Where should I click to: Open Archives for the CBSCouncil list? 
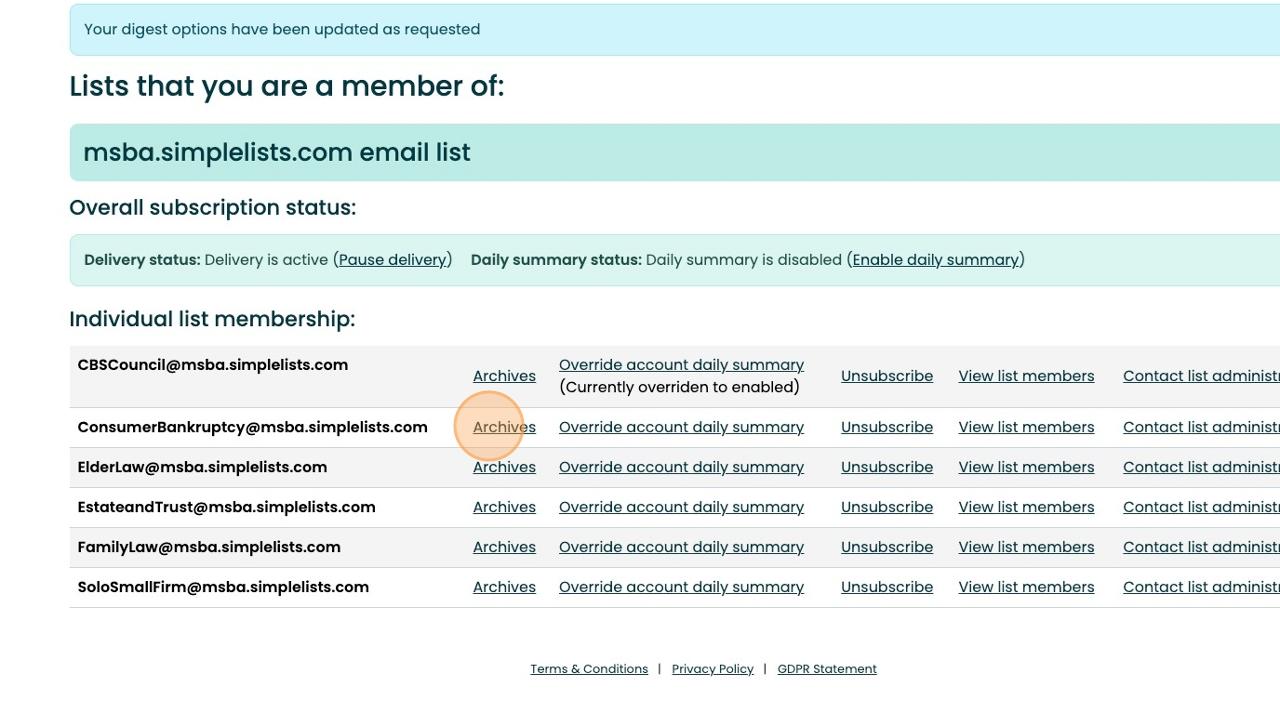504,376
